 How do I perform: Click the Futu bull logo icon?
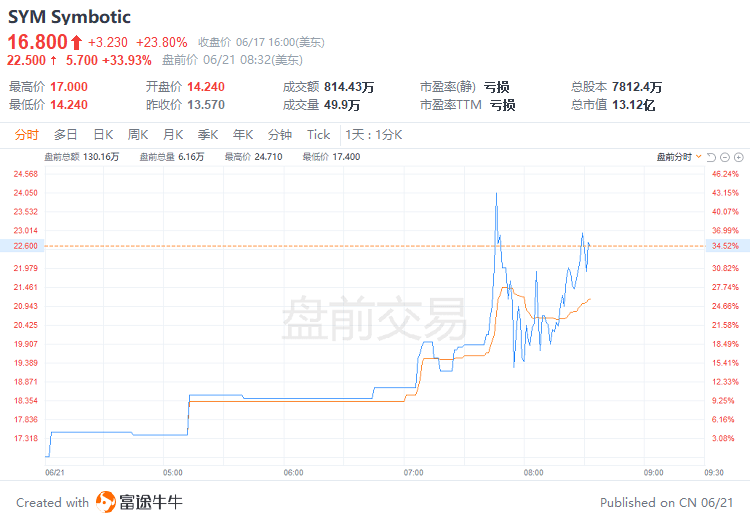click(106, 502)
